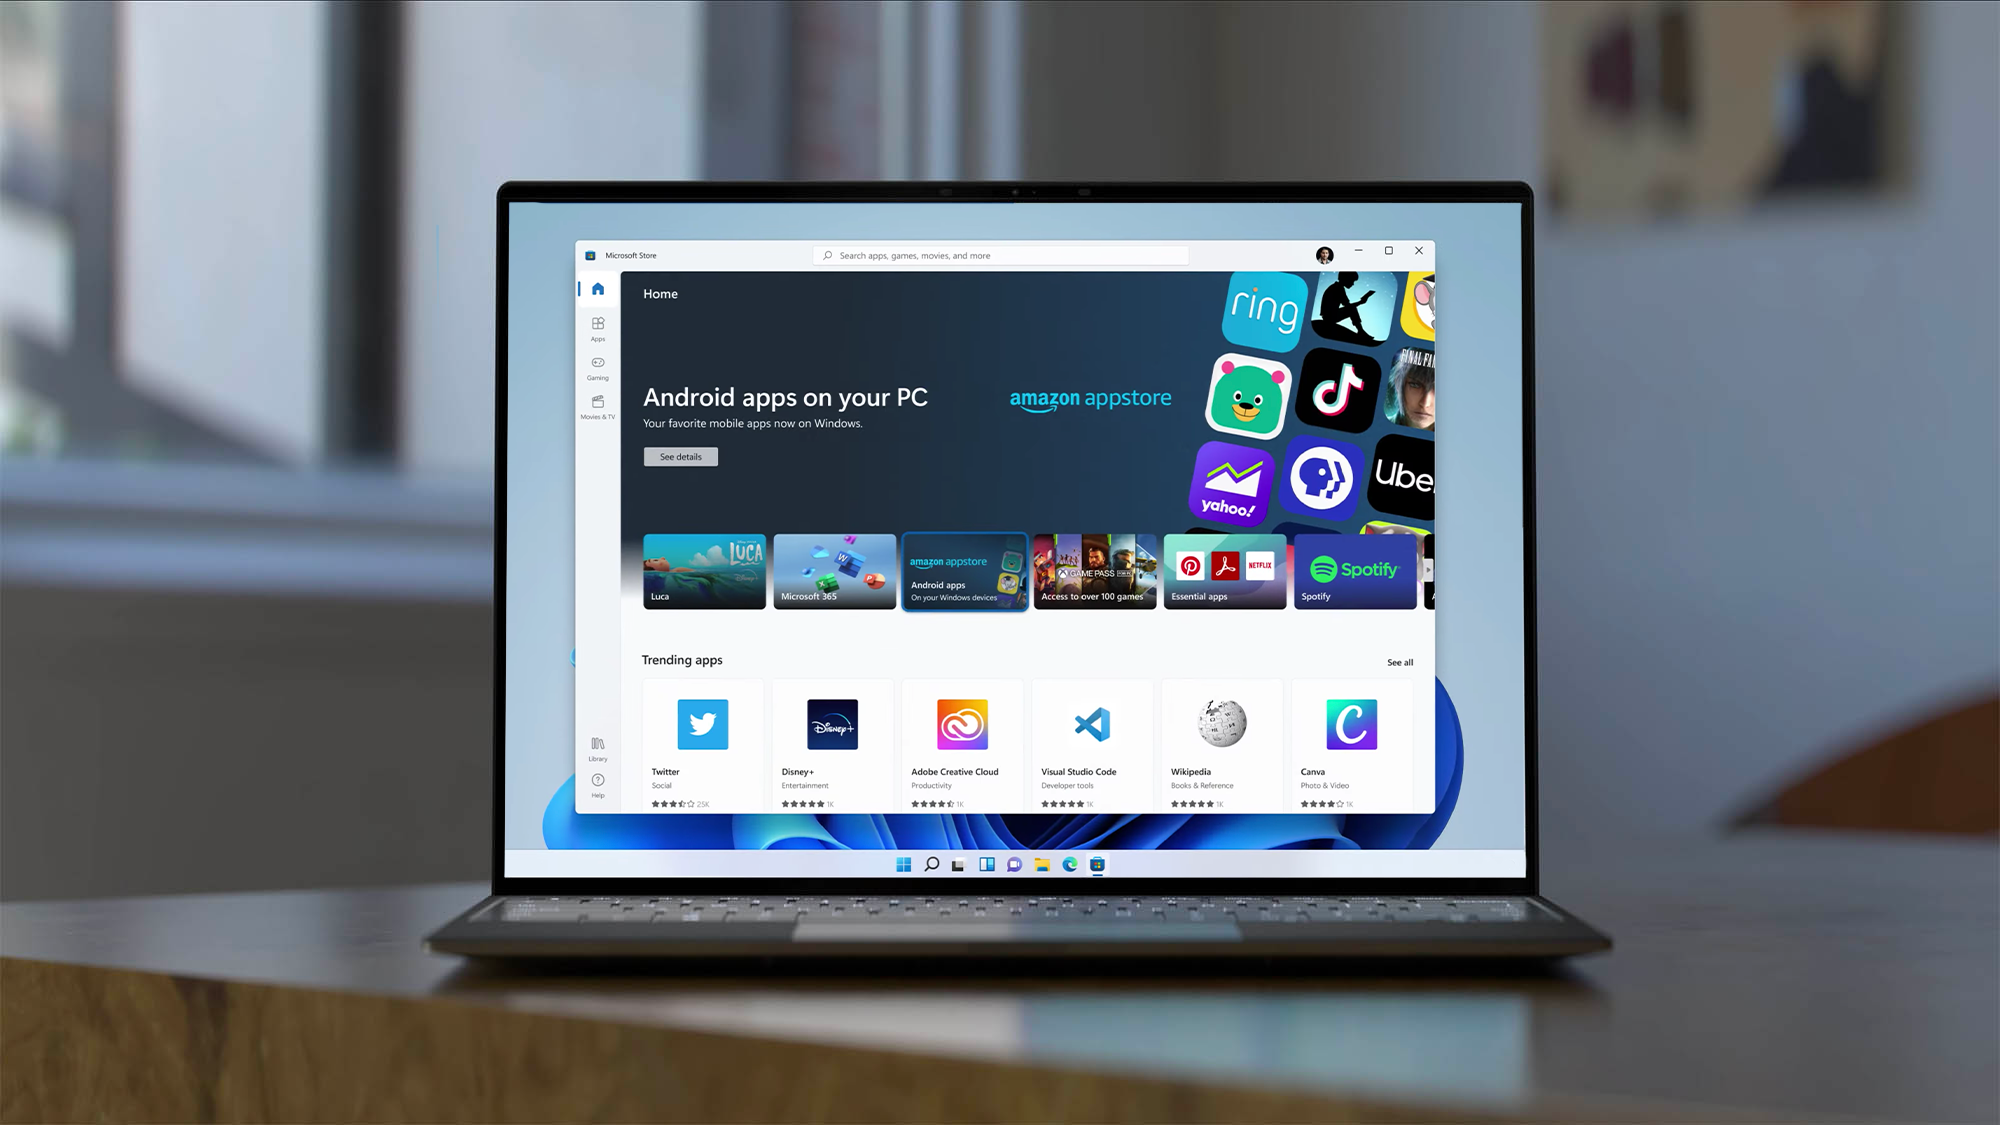The width and height of the screenshot is (2000, 1125).
Task: Click the Spotify featured banner tile
Action: (1354, 571)
